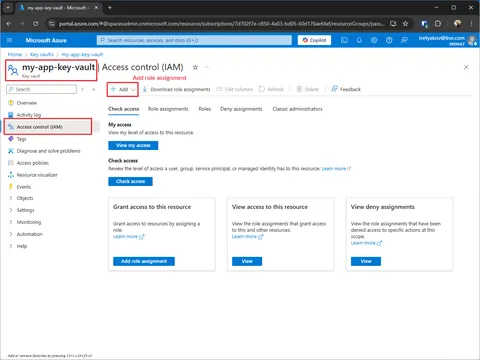Viewport: 480px width, 360px height.
Task: Open the help question mark icon
Action: (x=389, y=40)
